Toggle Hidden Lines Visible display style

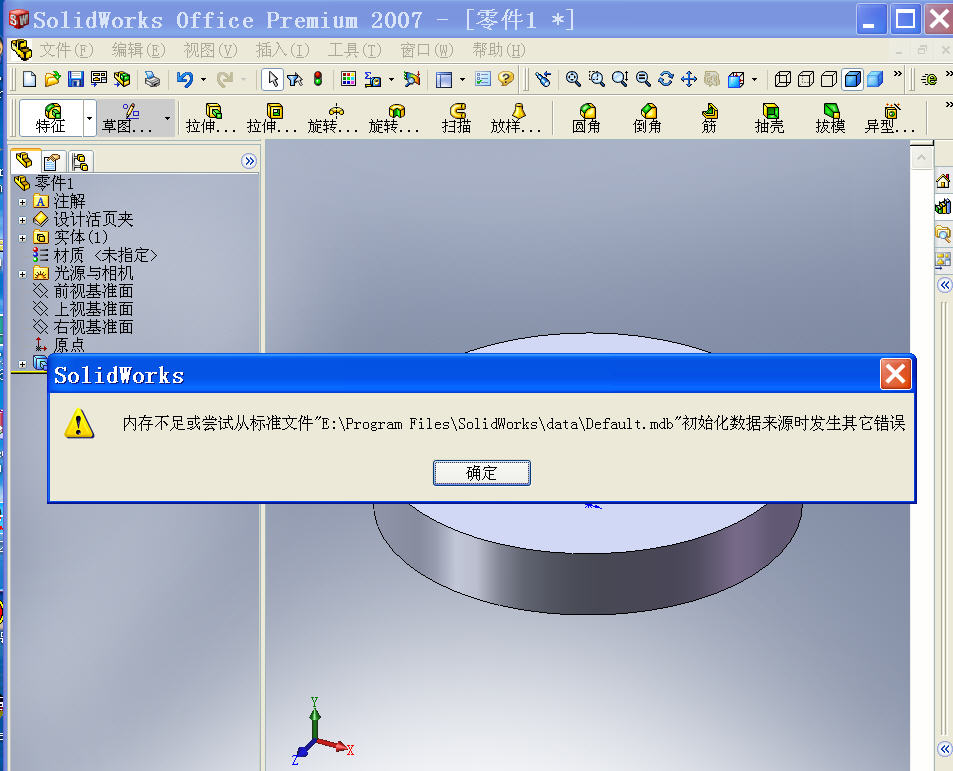(x=806, y=79)
